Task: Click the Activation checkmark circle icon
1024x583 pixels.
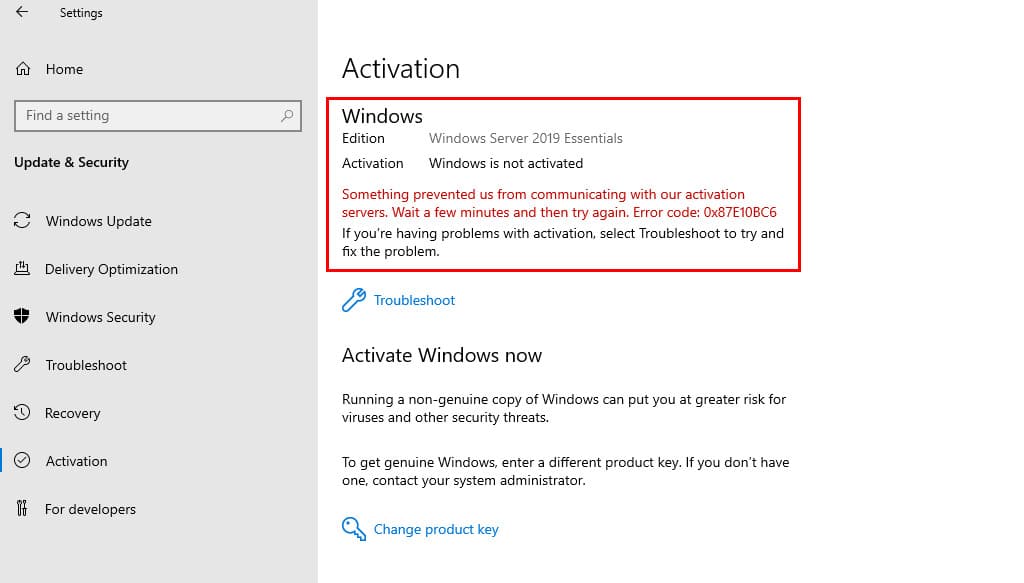Action: point(22,460)
